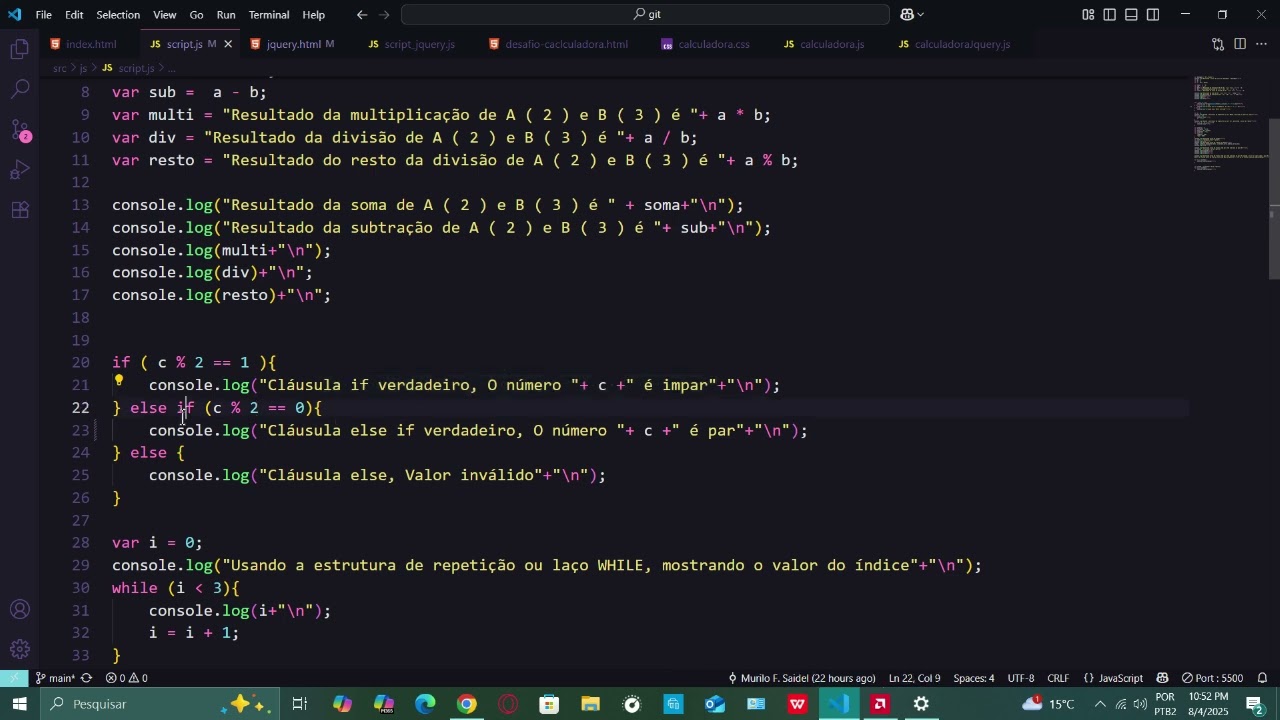The height and width of the screenshot is (720, 1280).
Task: Go back using the title bar arrow
Action: [x=362, y=15]
